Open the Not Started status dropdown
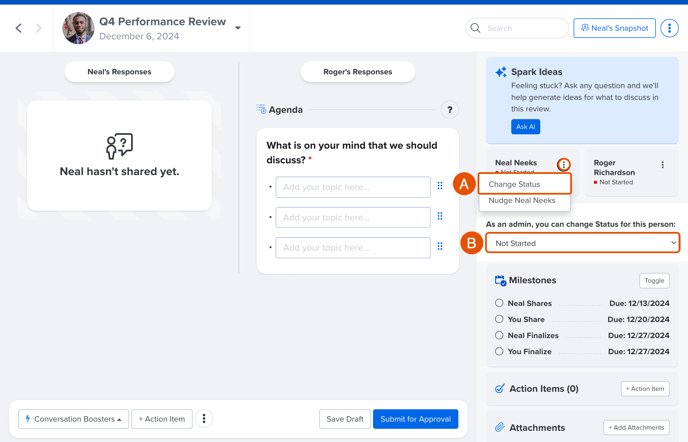This screenshot has height=442, width=688. pos(583,243)
